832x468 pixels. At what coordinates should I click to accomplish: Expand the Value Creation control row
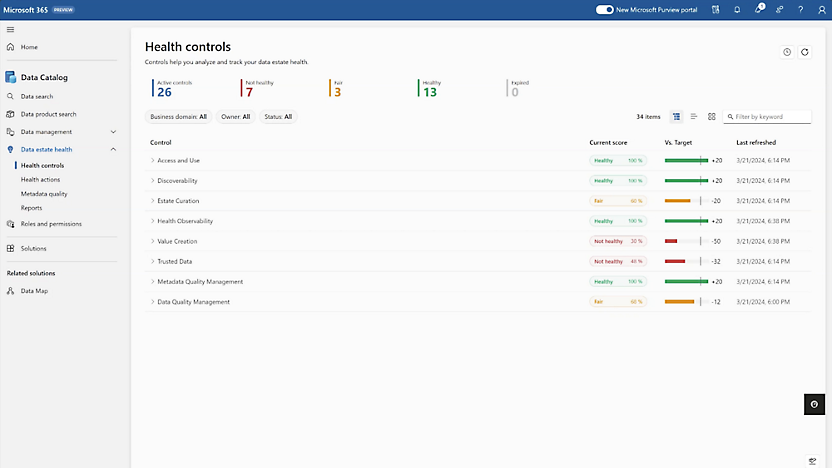(152, 241)
